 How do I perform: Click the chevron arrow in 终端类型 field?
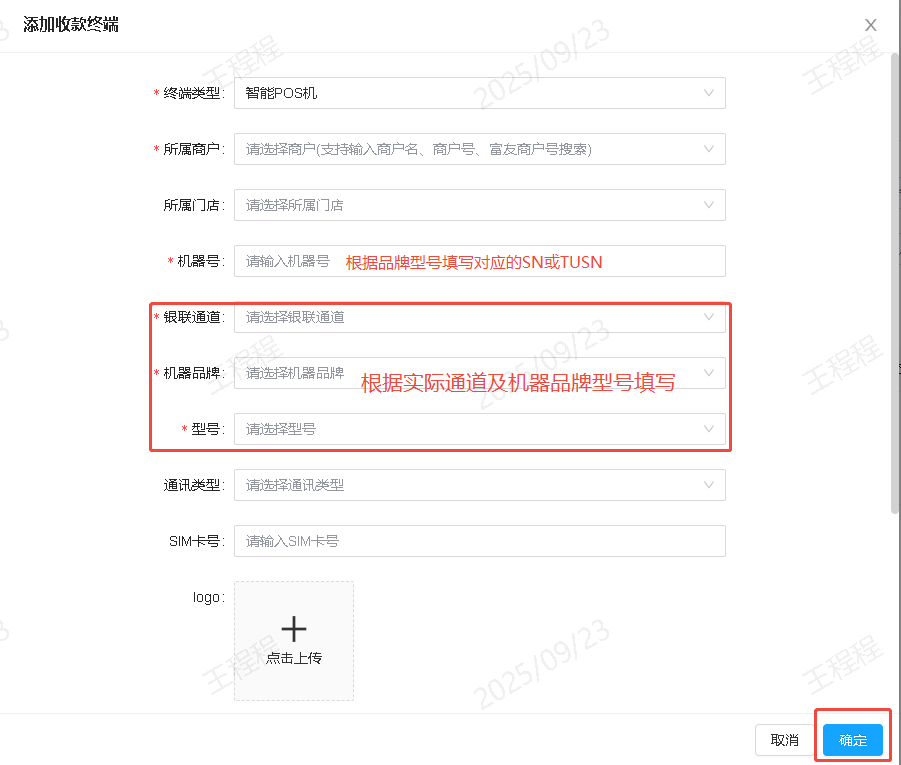(709, 93)
